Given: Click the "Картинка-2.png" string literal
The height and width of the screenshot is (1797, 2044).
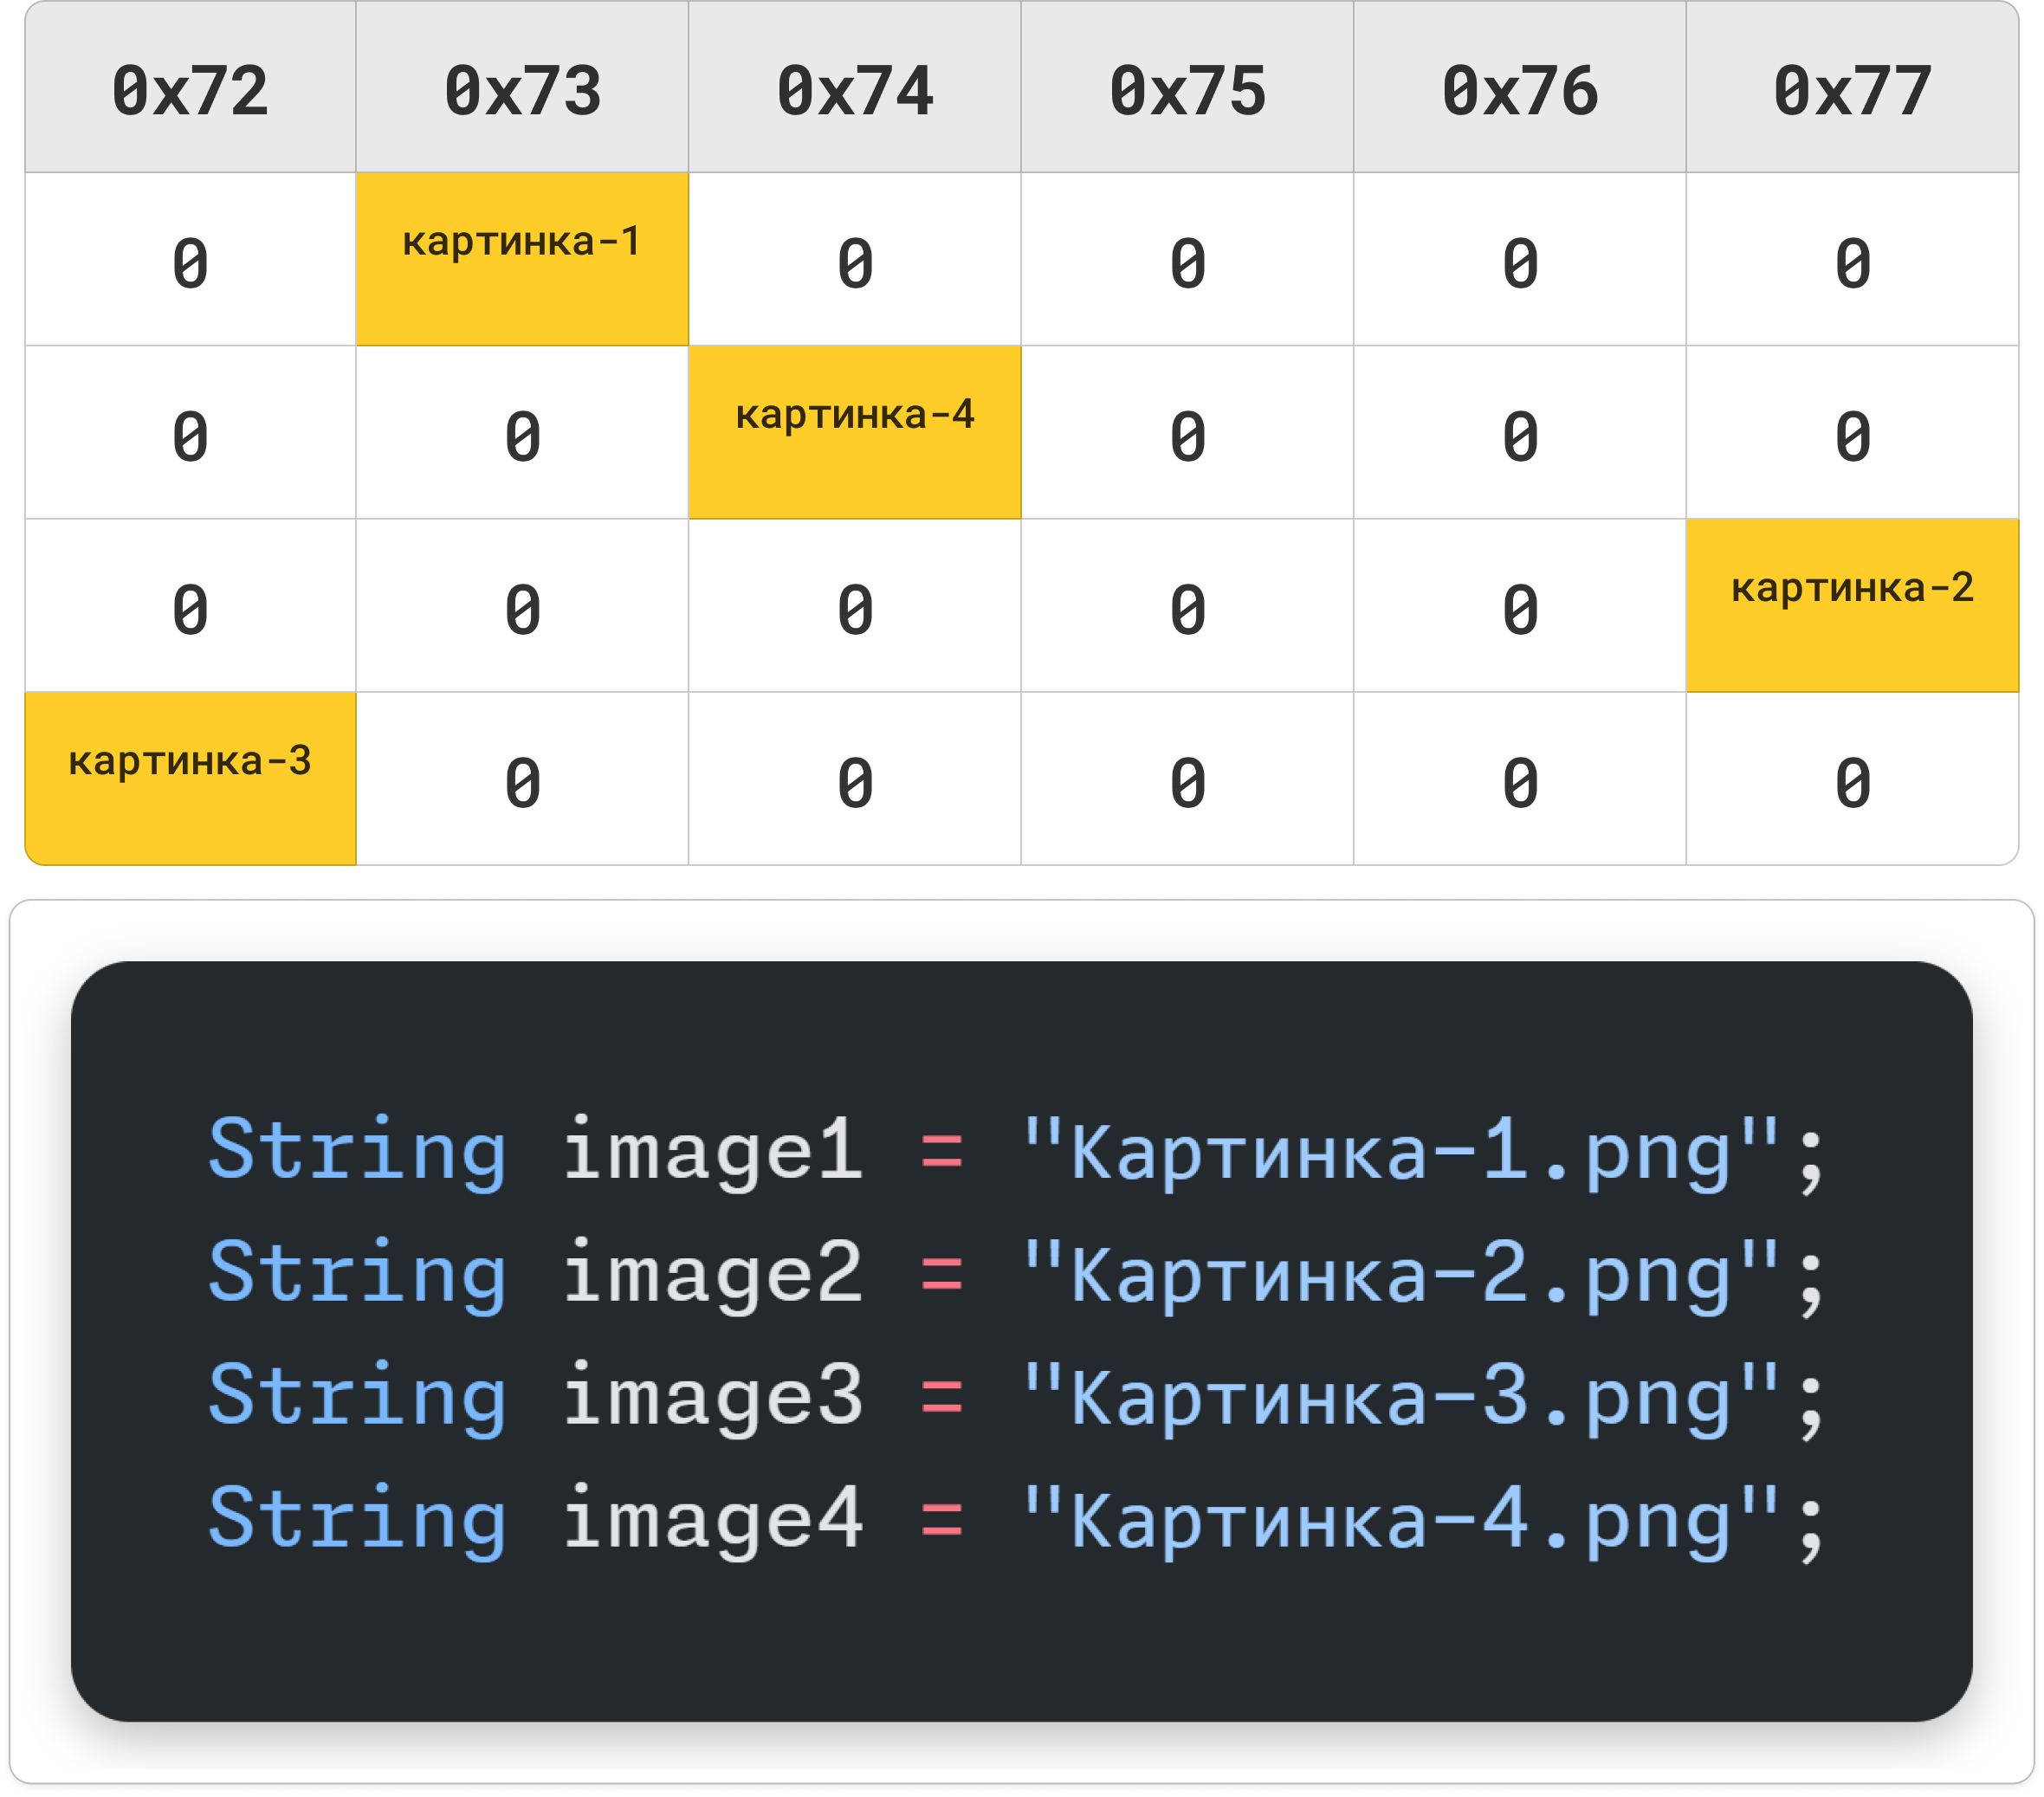Looking at the screenshot, I should pyautogui.click(x=1400, y=1275).
